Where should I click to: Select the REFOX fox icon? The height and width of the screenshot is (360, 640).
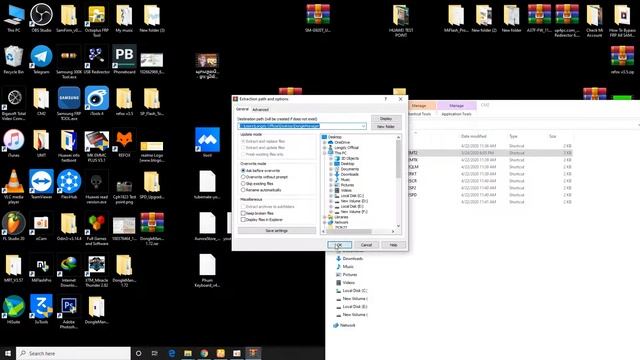(124, 141)
